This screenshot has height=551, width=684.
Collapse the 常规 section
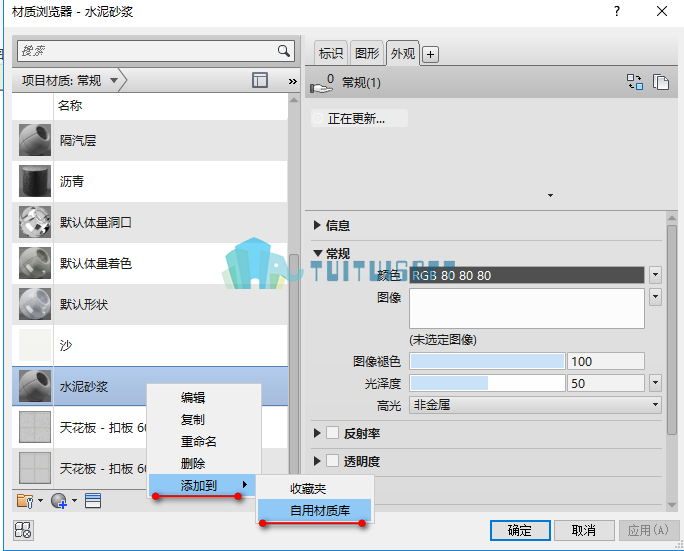[x=318, y=253]
